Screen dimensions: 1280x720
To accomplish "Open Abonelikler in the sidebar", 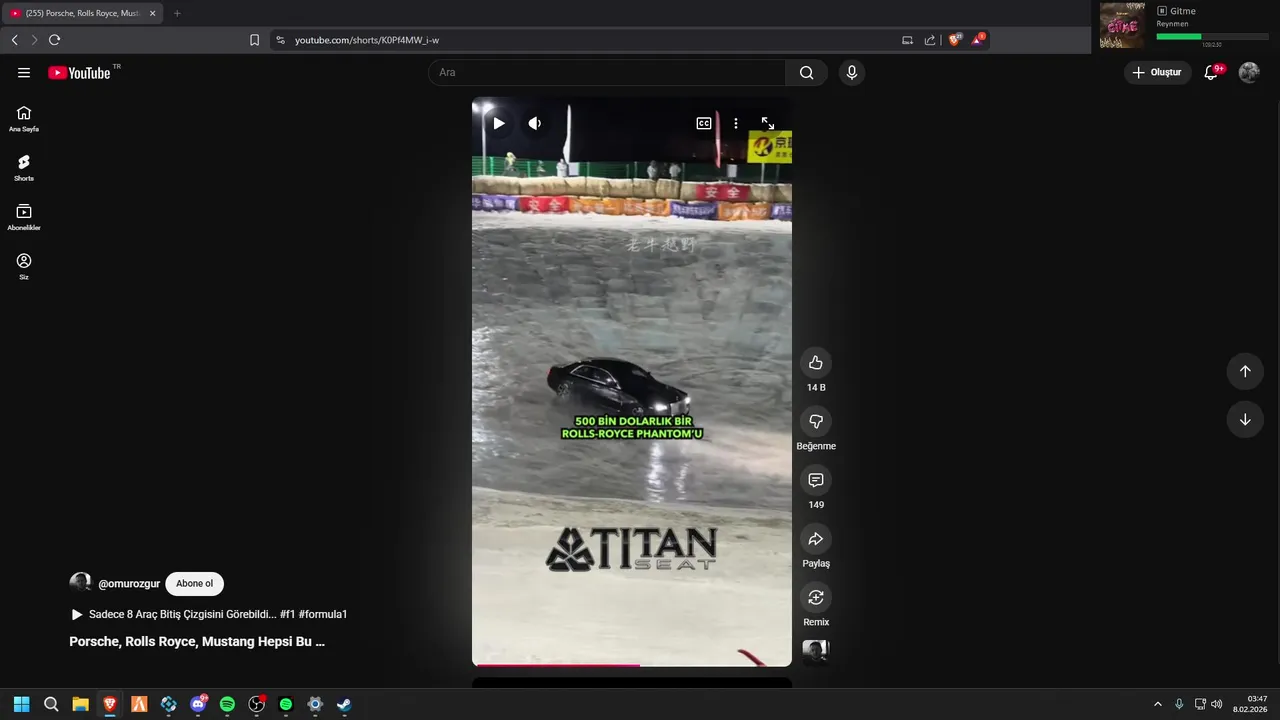I will [x=24, y=217].
